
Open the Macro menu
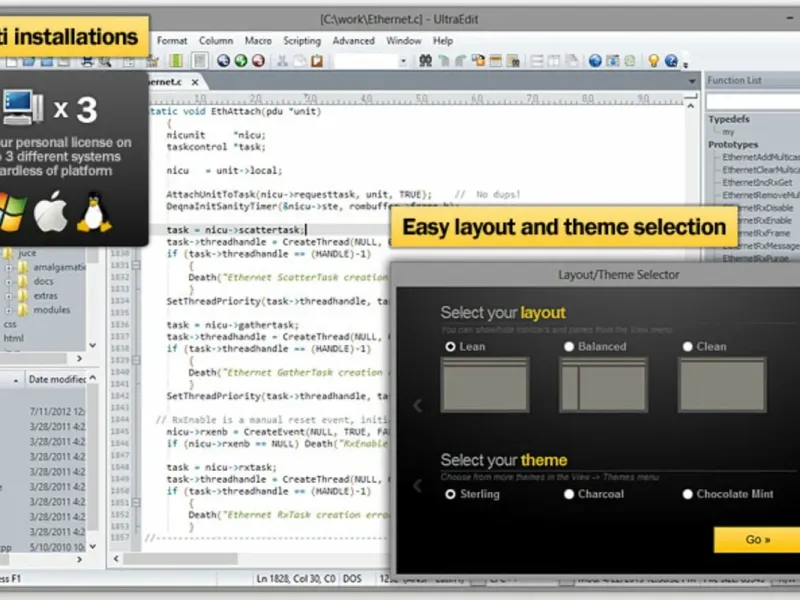pos(258,41)
